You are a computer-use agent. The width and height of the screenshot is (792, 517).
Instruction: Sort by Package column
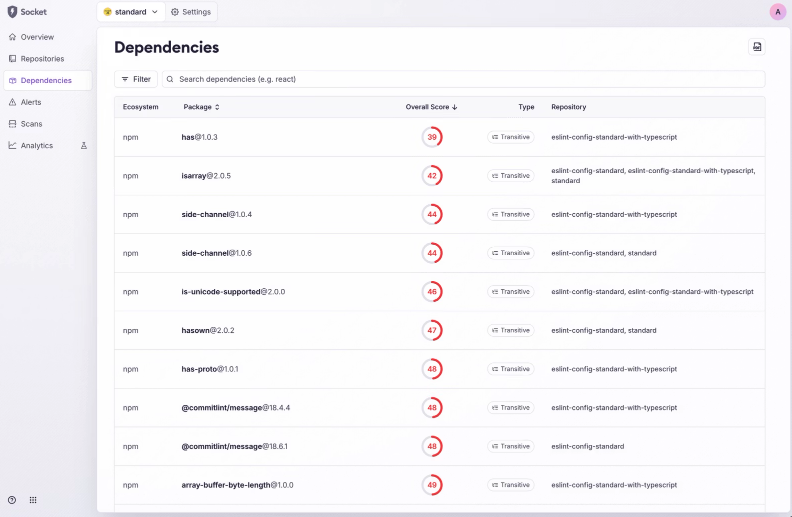[x=201, y=107]
